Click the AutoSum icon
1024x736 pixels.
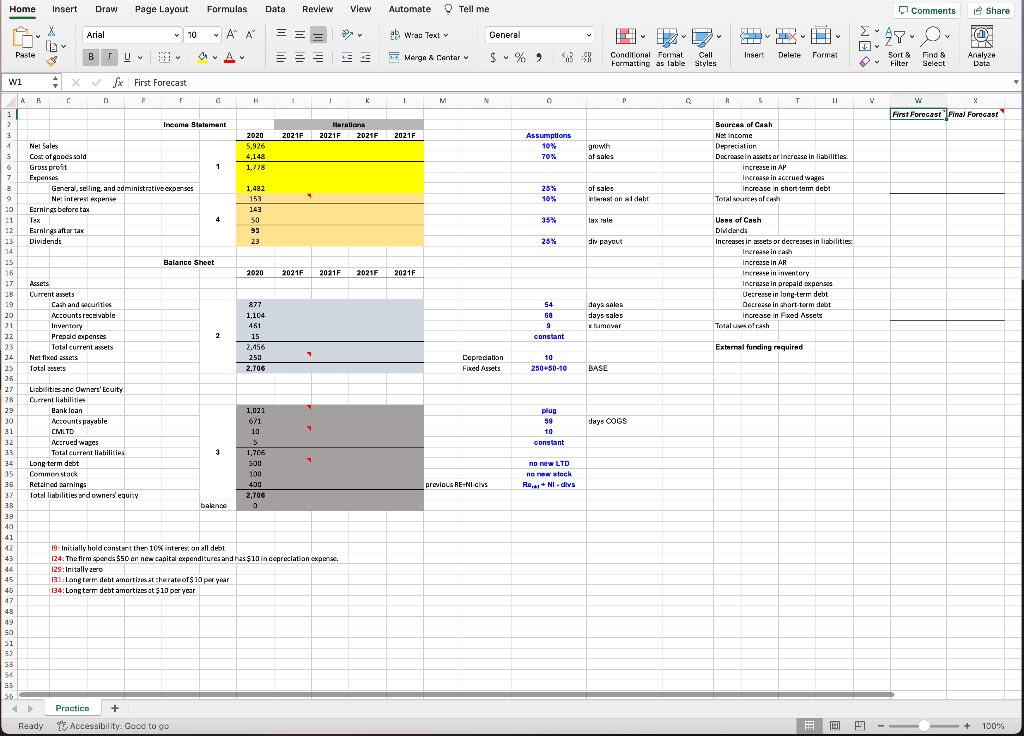864,31
